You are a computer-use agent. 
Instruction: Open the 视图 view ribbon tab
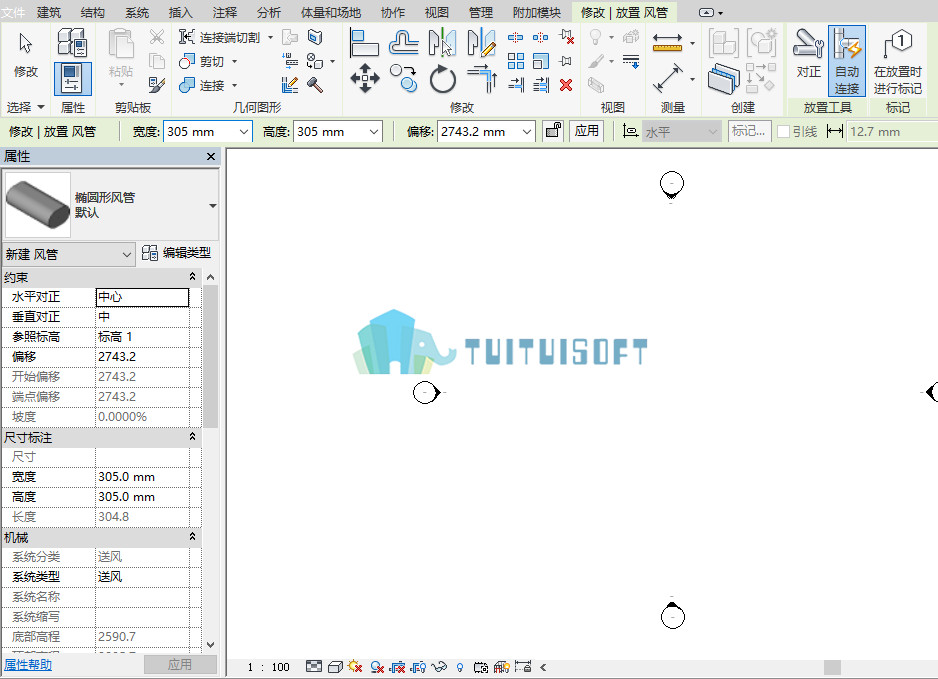[x=436, y=13]
